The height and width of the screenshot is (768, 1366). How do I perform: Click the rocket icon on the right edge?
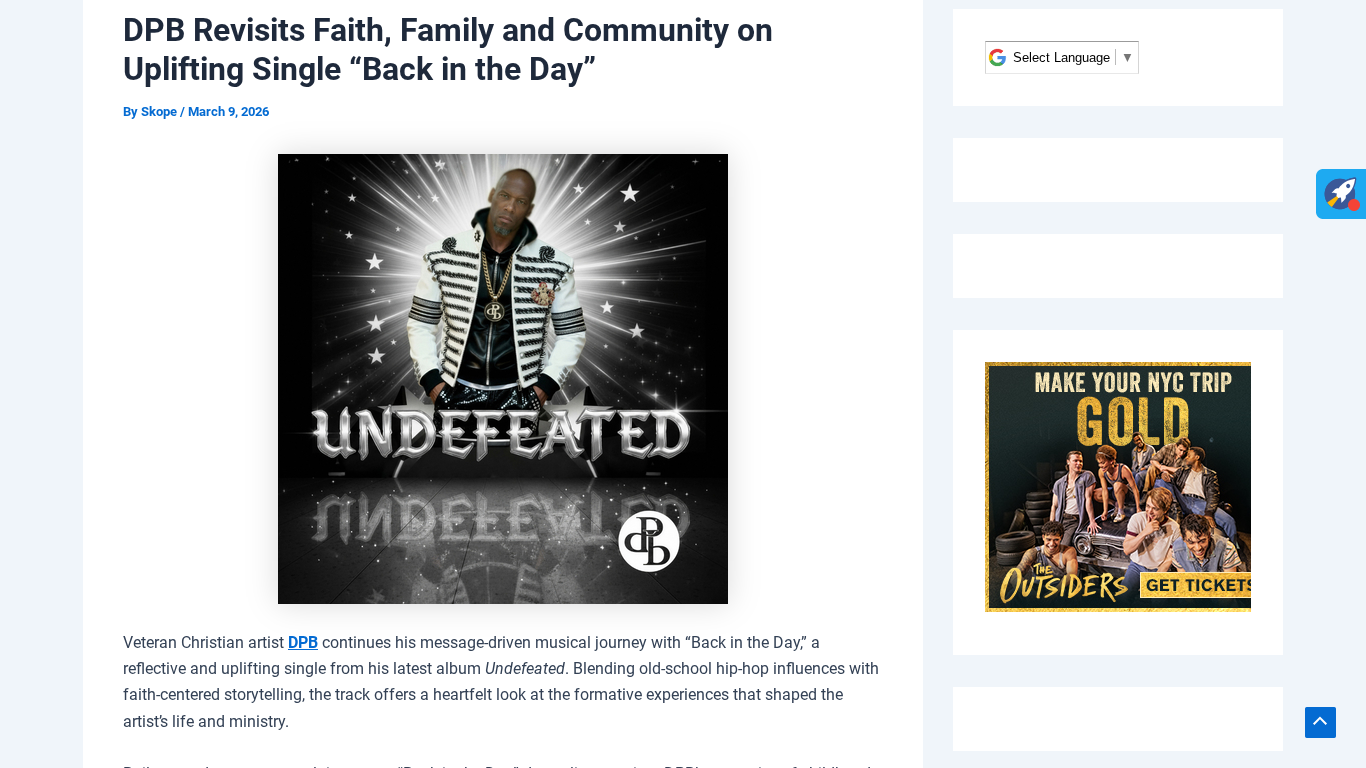point(1340,193)
